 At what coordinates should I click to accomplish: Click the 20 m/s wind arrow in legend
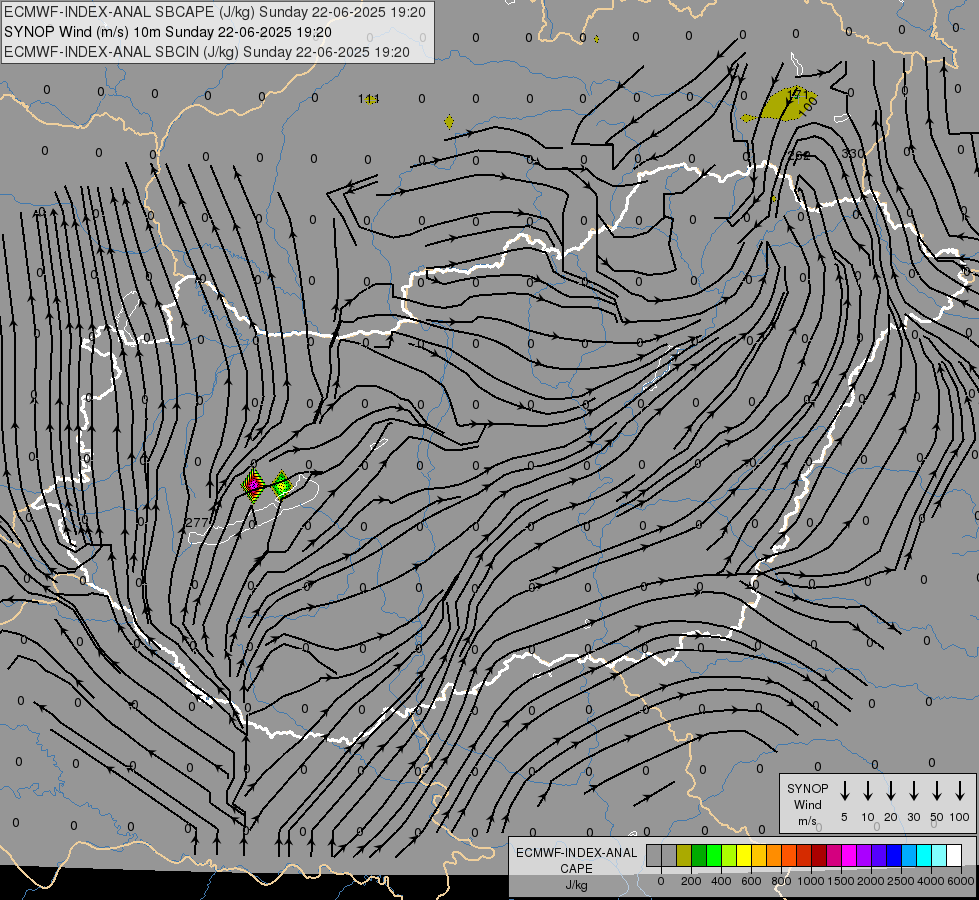tap(890, 791)
